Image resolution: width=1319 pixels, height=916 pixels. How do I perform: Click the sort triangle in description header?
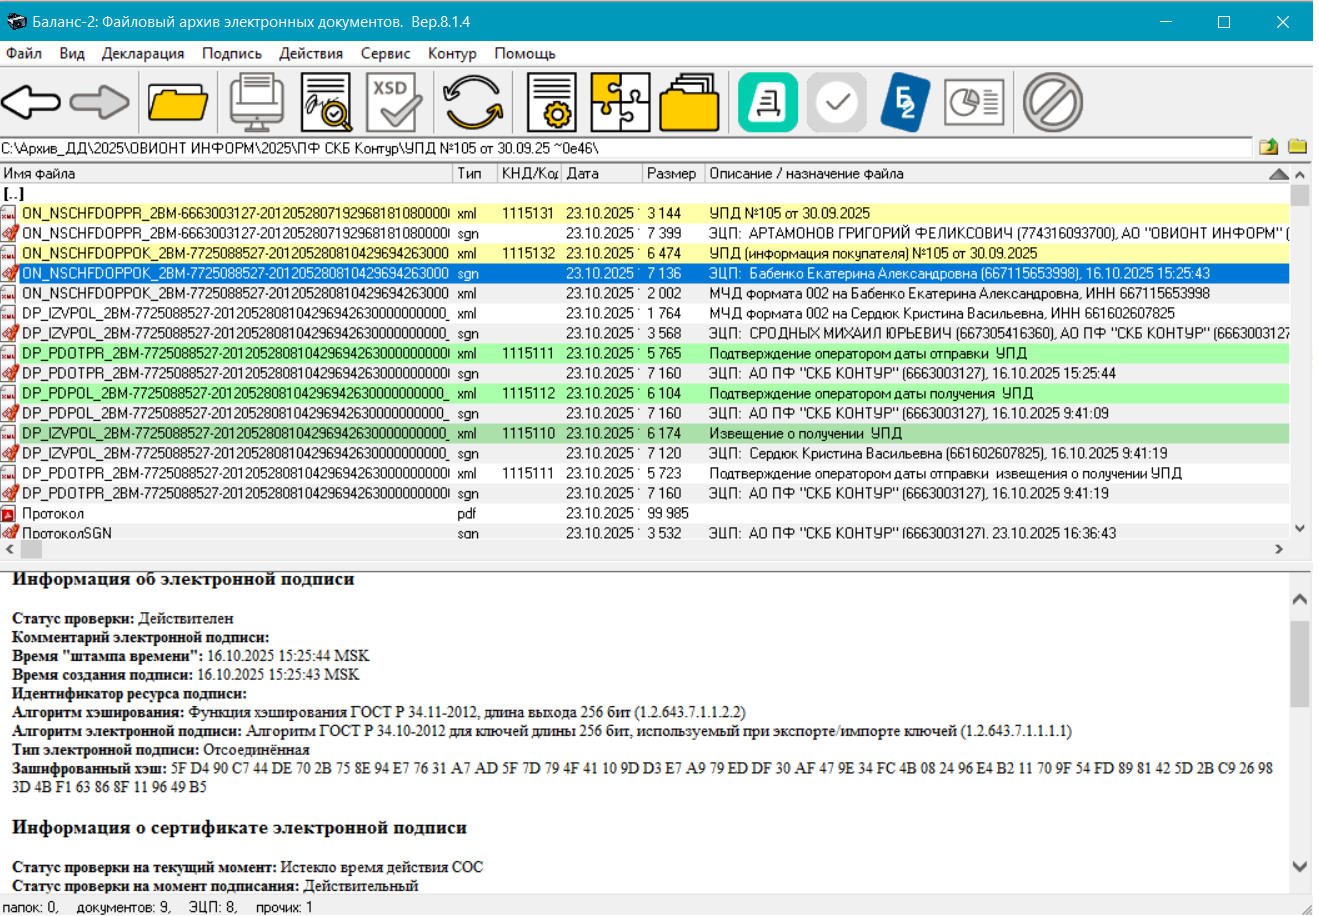pos(1278,174)
